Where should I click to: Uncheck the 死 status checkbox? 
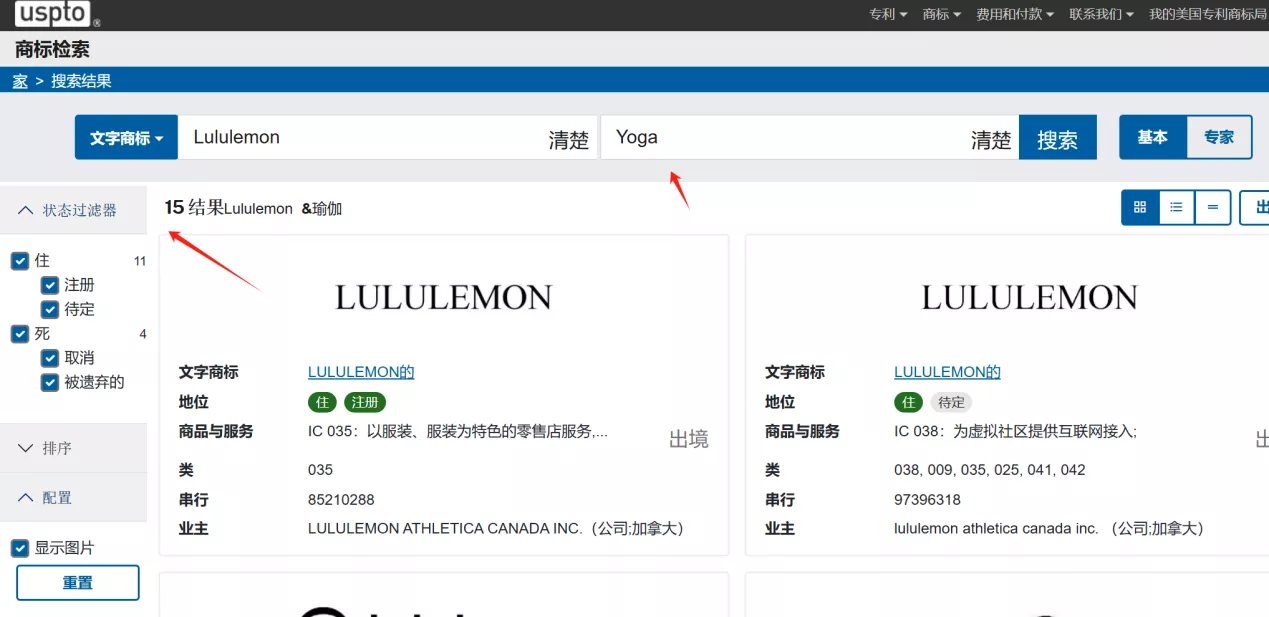[19, 333]
